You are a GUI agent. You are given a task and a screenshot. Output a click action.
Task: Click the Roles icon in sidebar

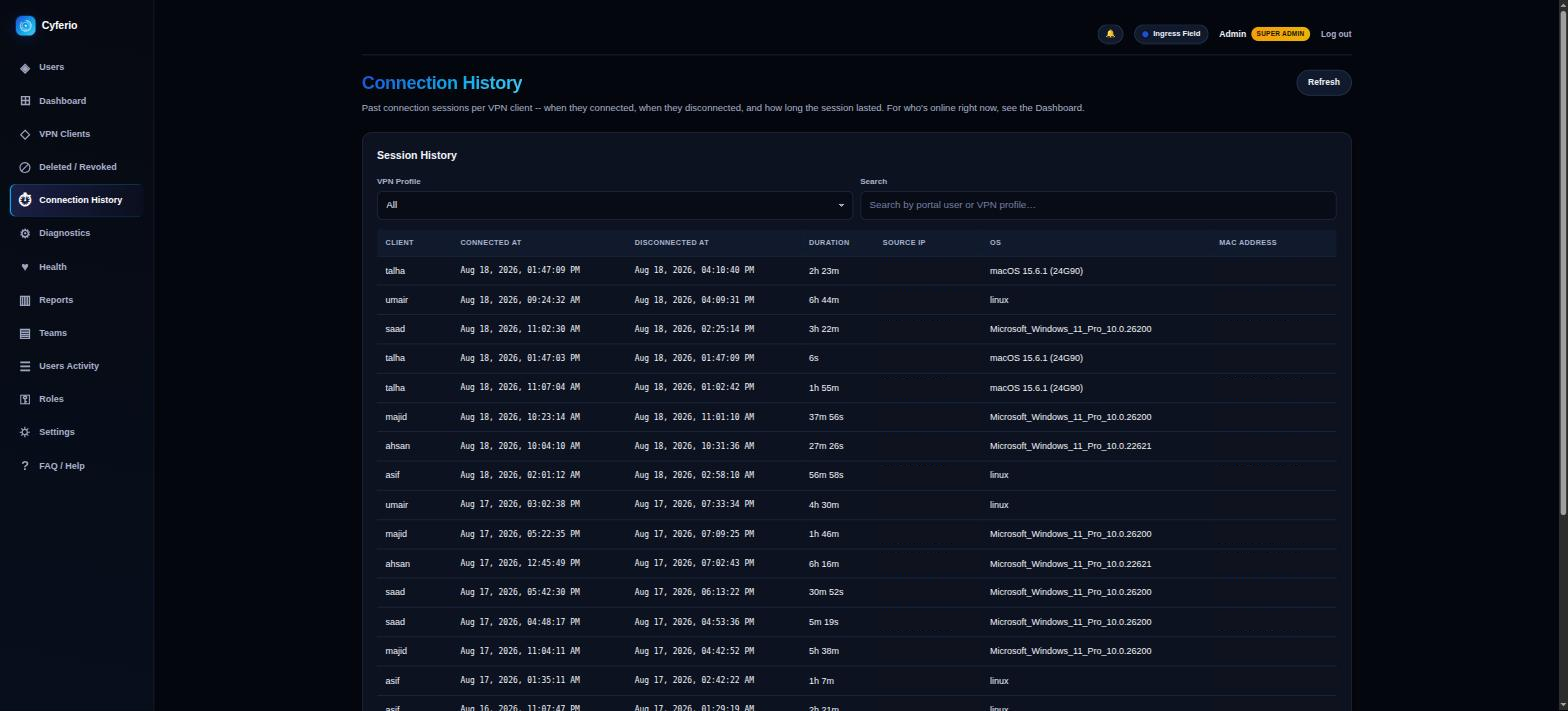[x=25, y=399]
